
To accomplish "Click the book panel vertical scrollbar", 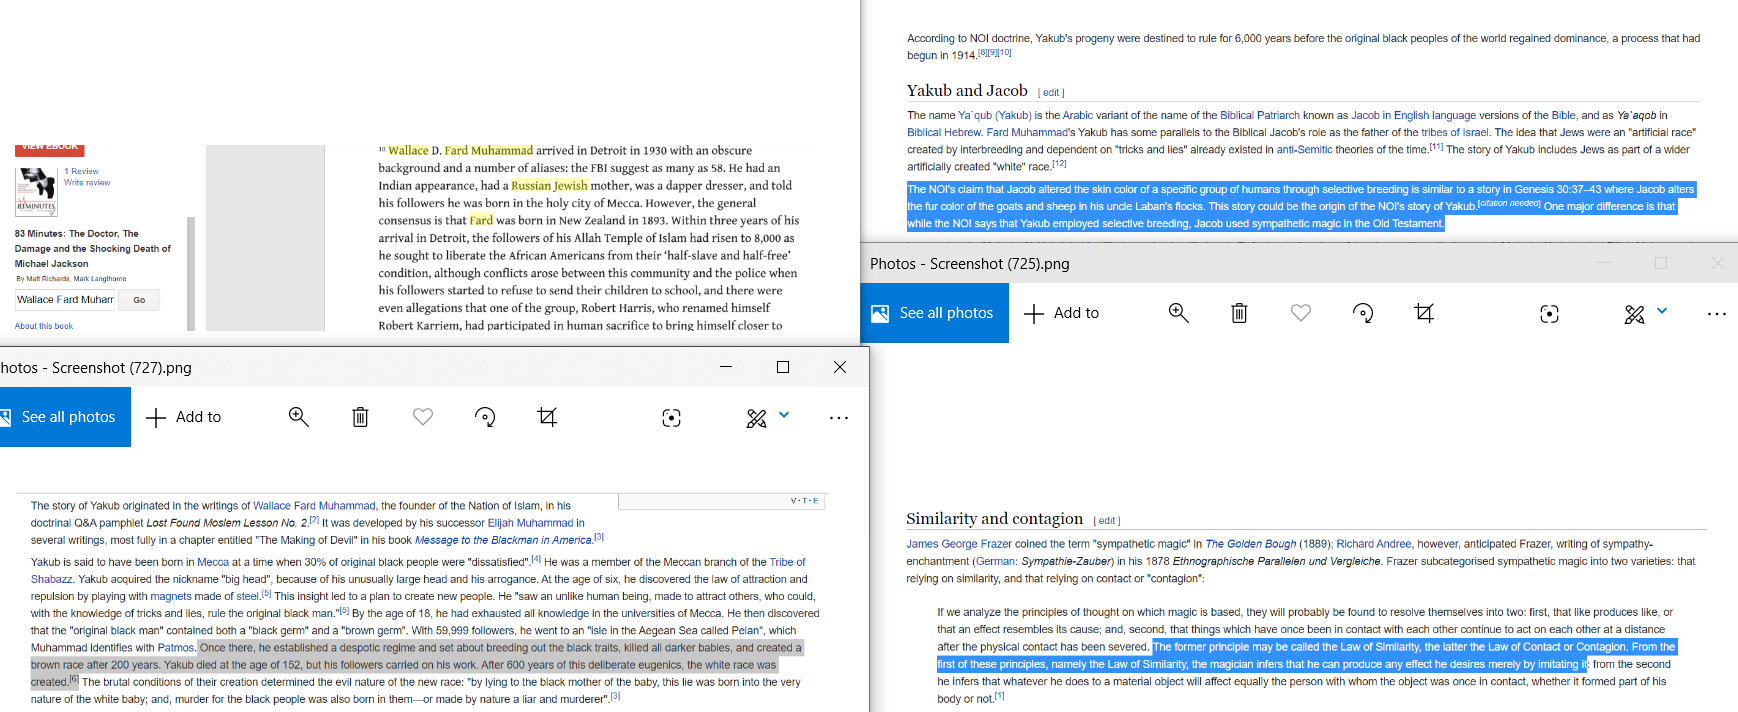I will point(191,272).
